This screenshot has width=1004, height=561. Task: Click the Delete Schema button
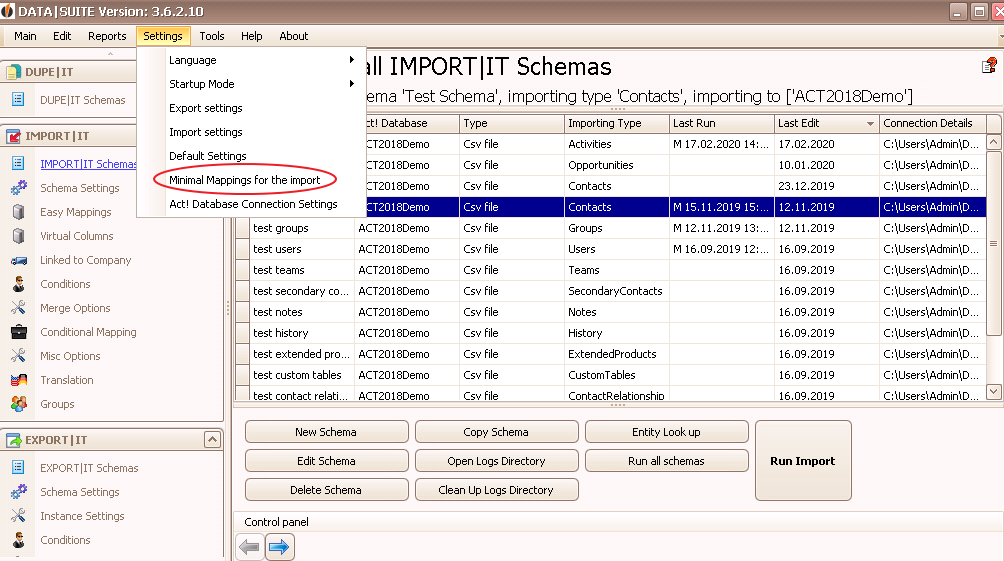click(x=326, y=490)
